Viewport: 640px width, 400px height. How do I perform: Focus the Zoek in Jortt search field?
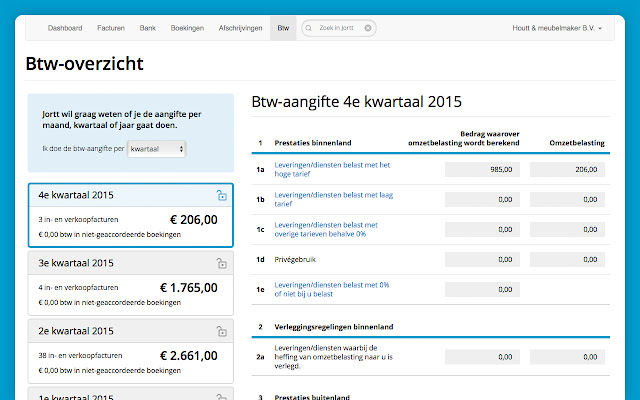click(x=337, y=28)
